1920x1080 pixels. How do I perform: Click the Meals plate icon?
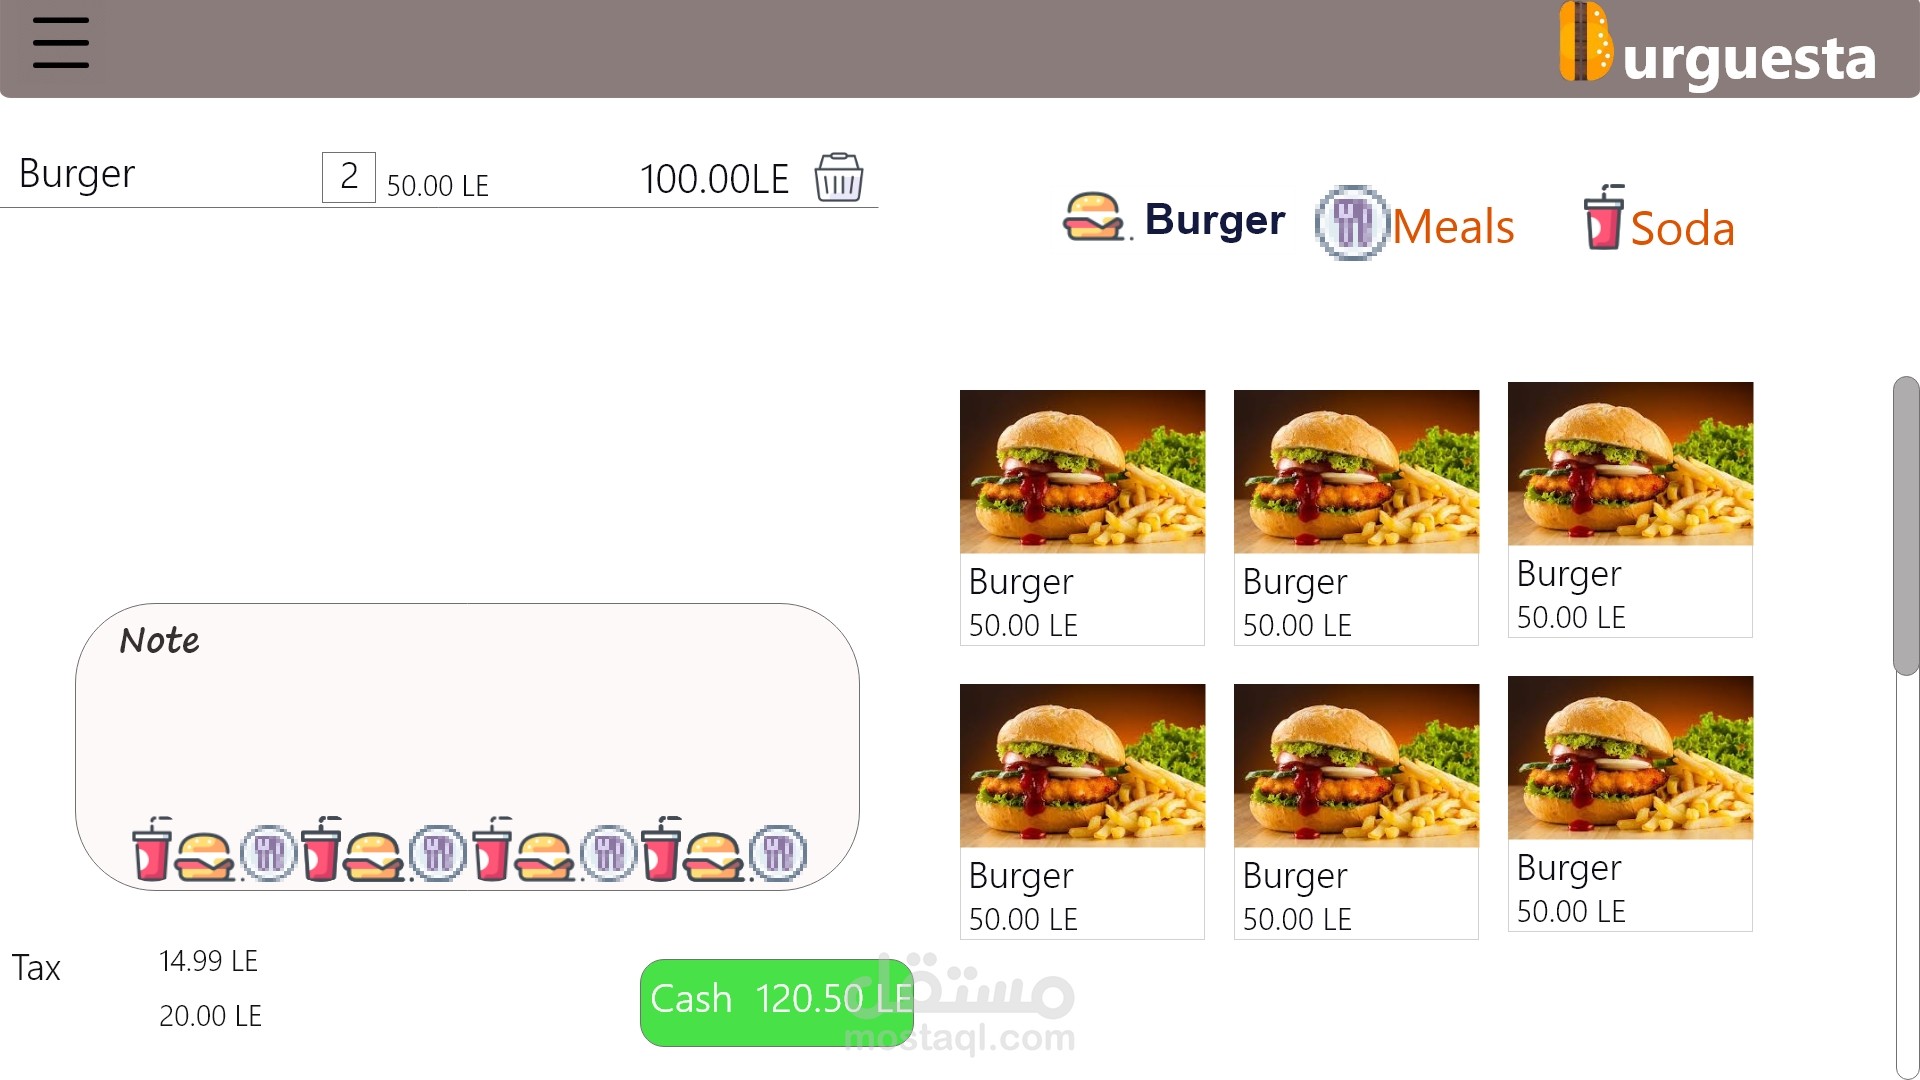coord(1352,222)
